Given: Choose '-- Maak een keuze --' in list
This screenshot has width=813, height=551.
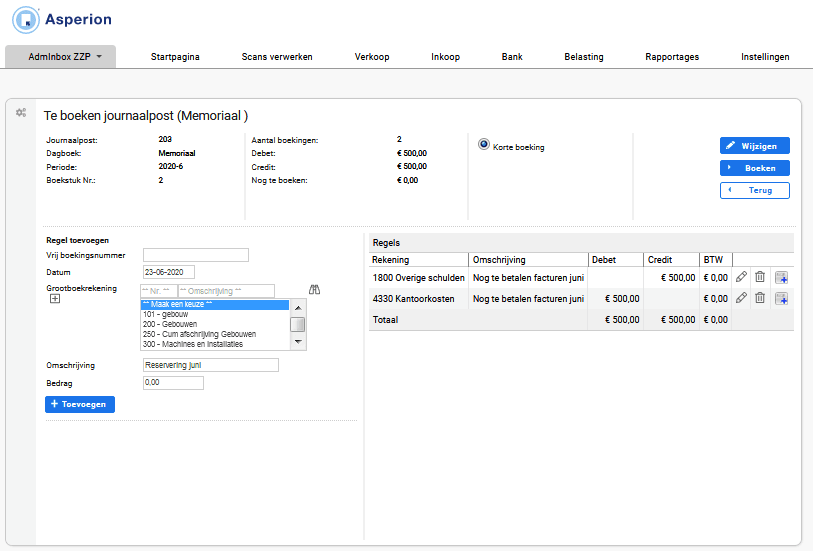Looking at the screenshot, I should pos(215,304).
